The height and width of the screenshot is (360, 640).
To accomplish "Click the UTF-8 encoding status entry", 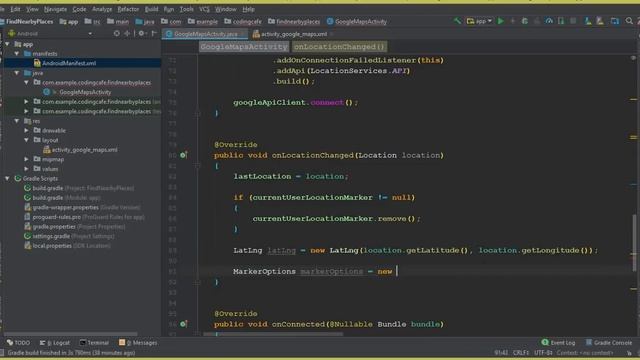I will click(543, 353).
